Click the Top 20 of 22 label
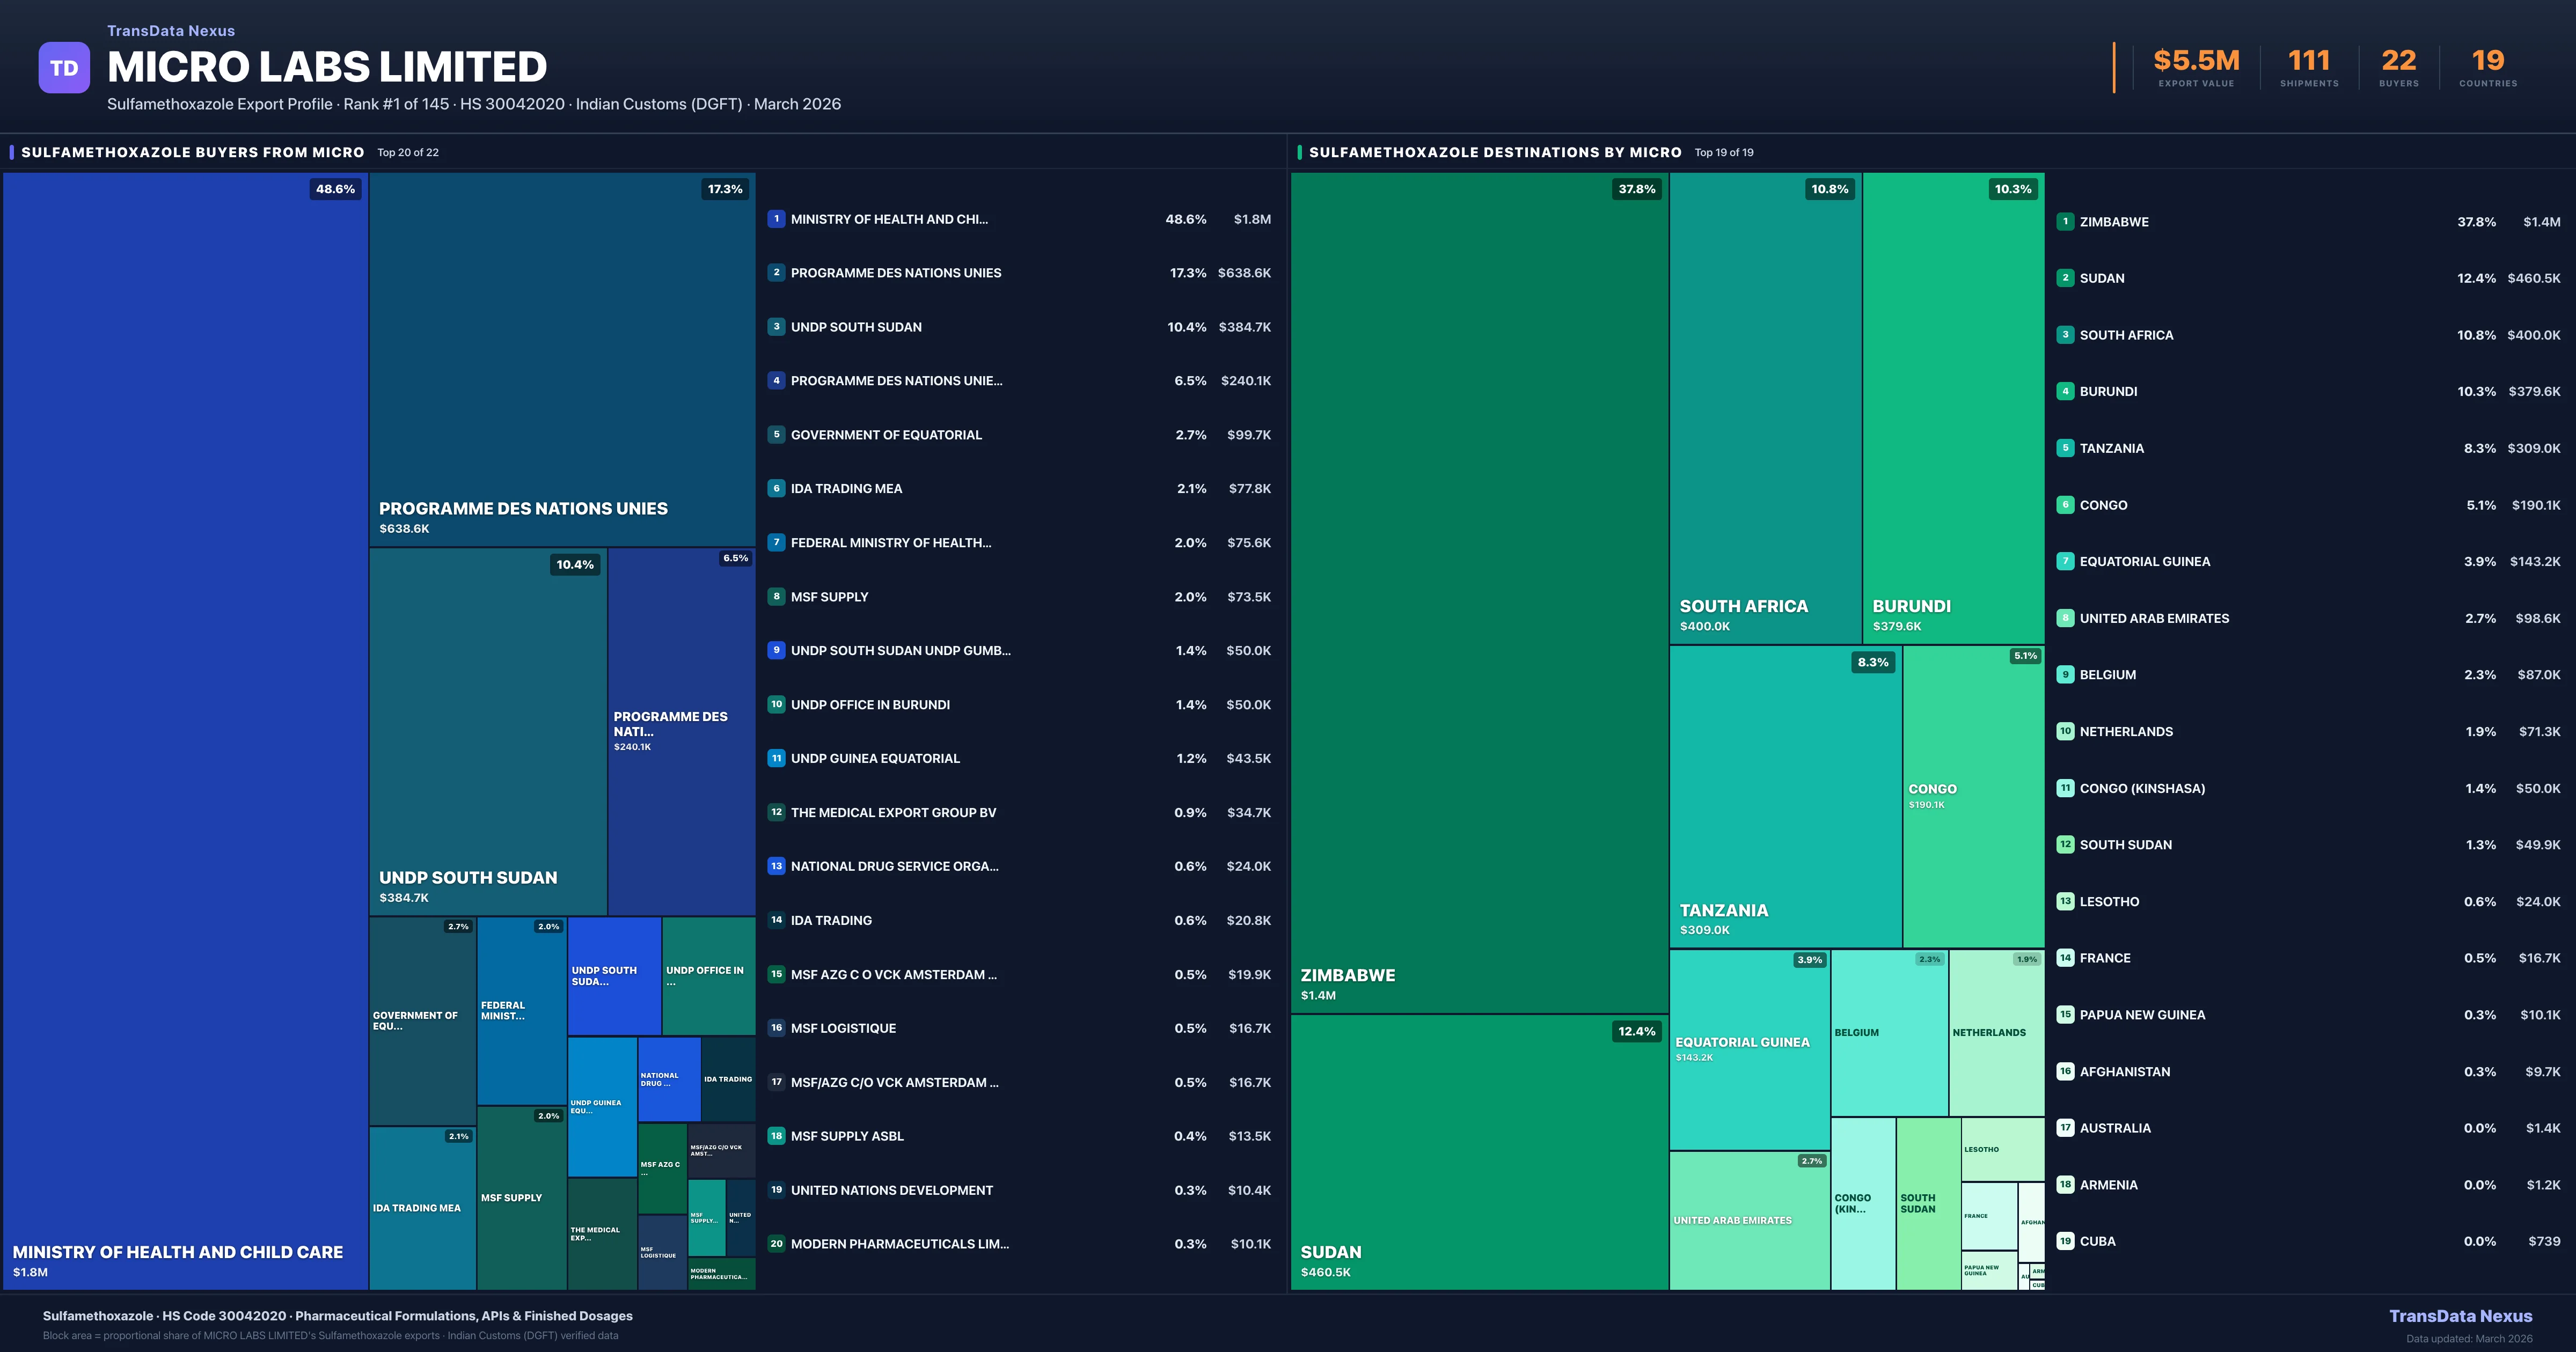 (x=407, y=153)
